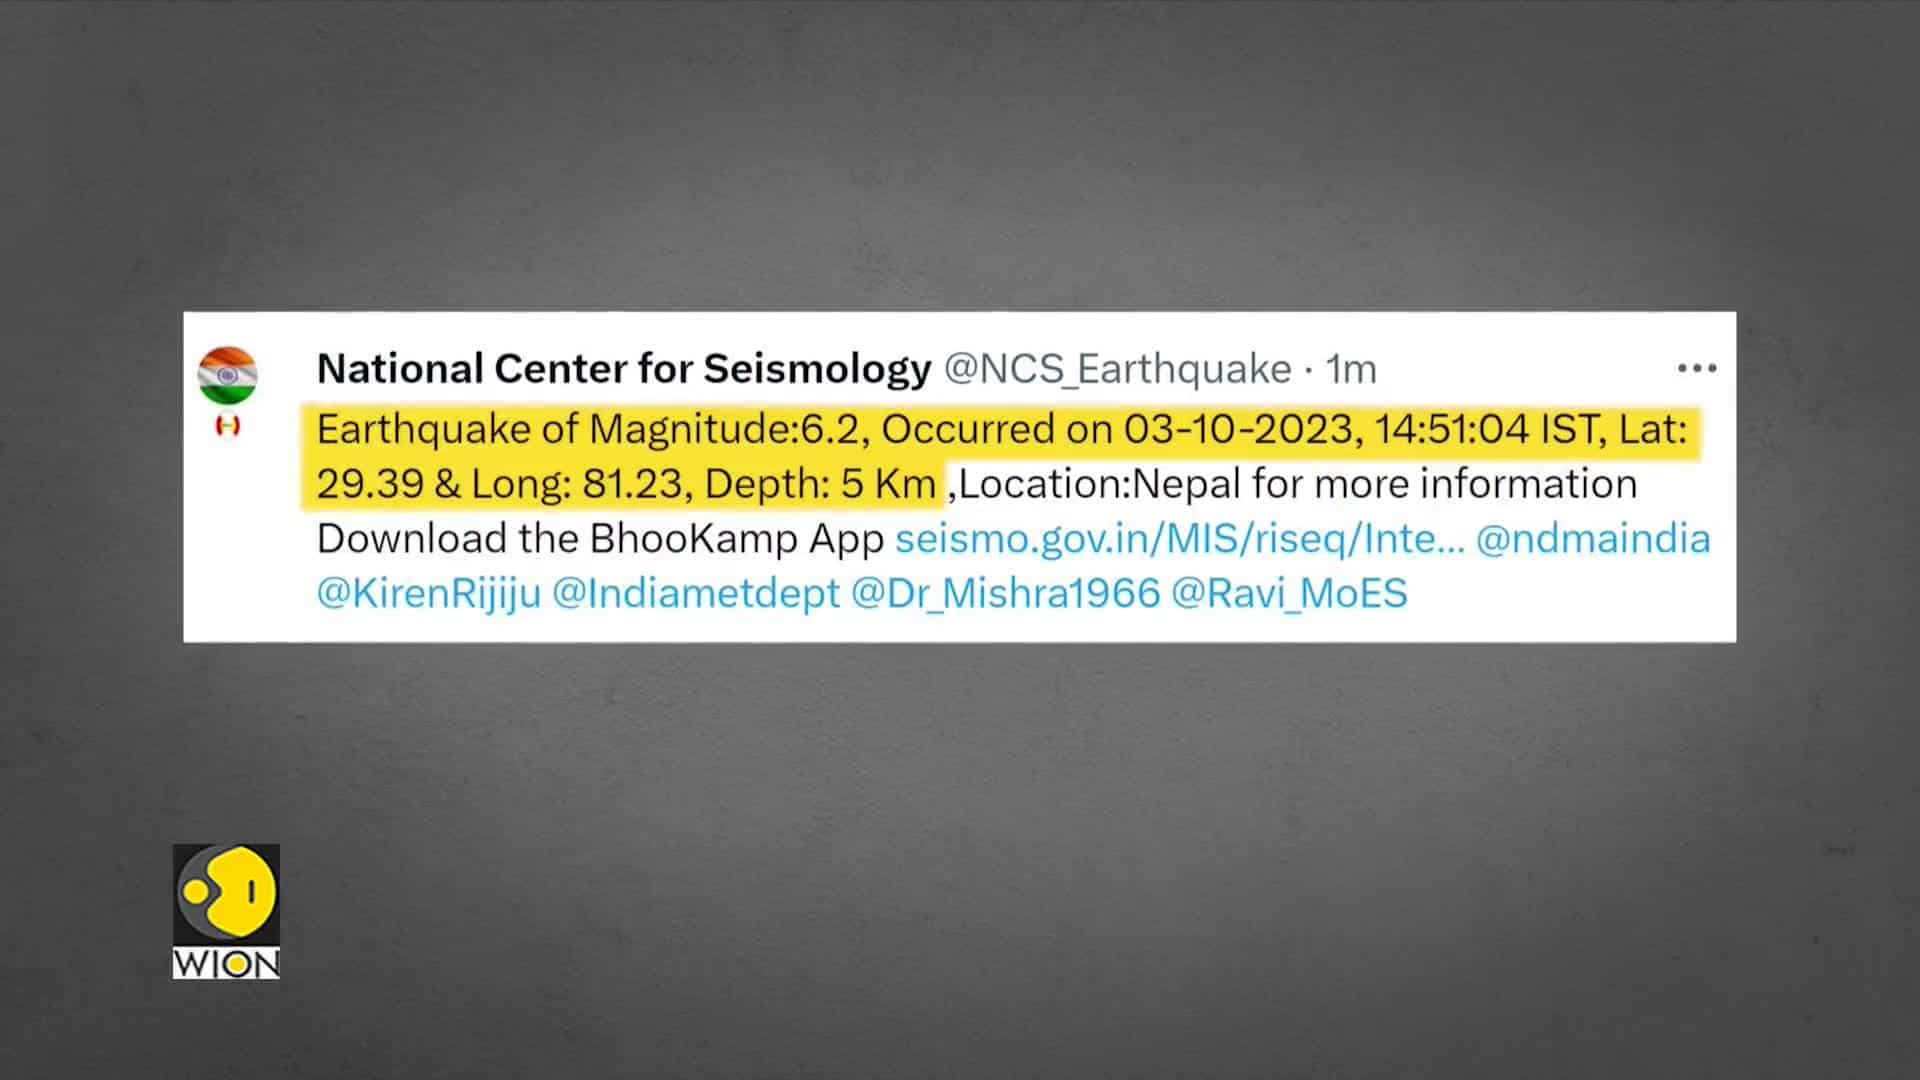Open the @Indiametdept mention
1920x1080 pixels.
[x=696, y=593]
